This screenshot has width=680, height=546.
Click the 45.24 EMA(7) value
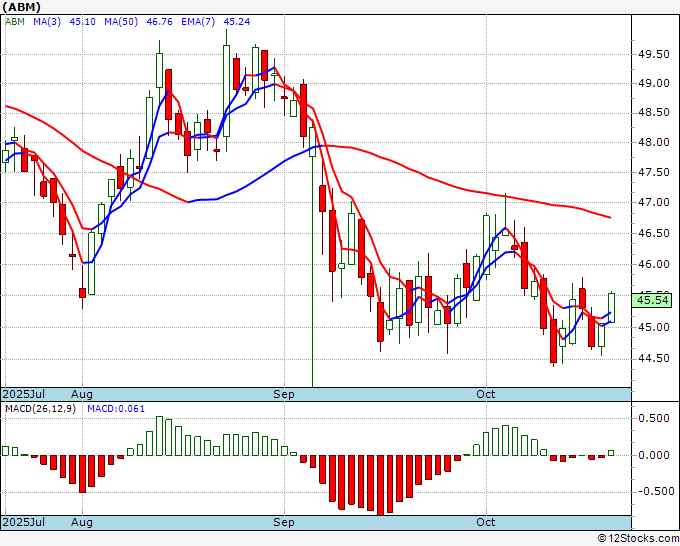[237, 22]
